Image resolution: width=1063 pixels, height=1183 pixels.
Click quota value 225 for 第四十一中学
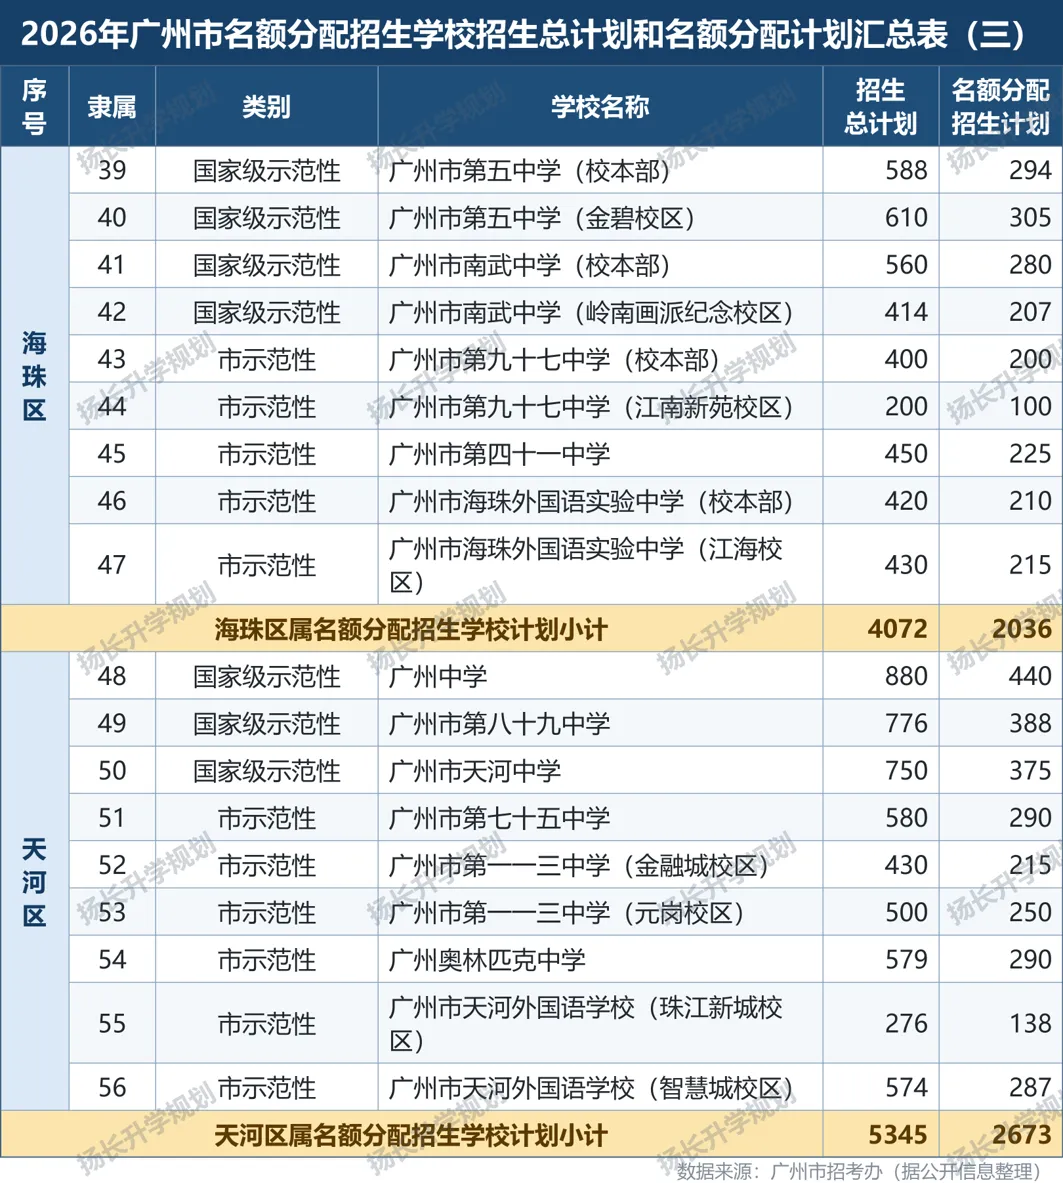click(x=1030, y=454)
